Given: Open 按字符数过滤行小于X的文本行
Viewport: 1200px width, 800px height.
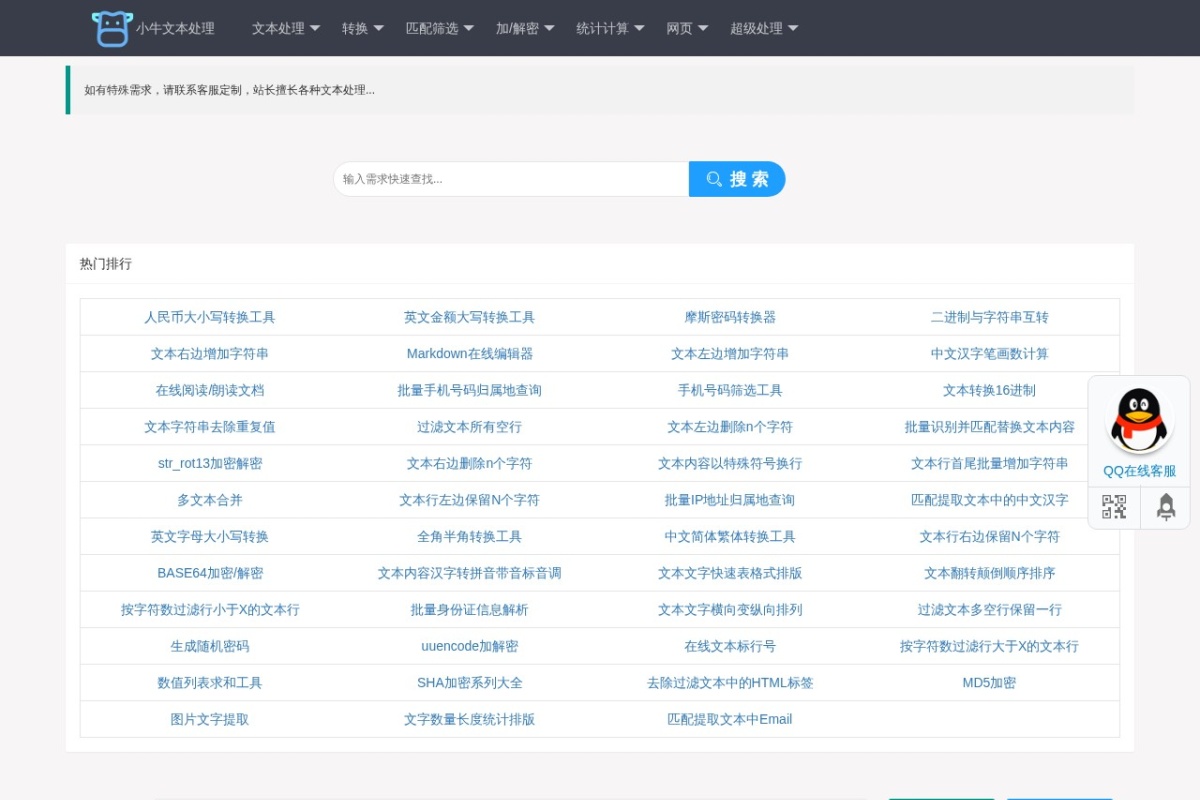Looking at the screenshot, I should 210,609.
